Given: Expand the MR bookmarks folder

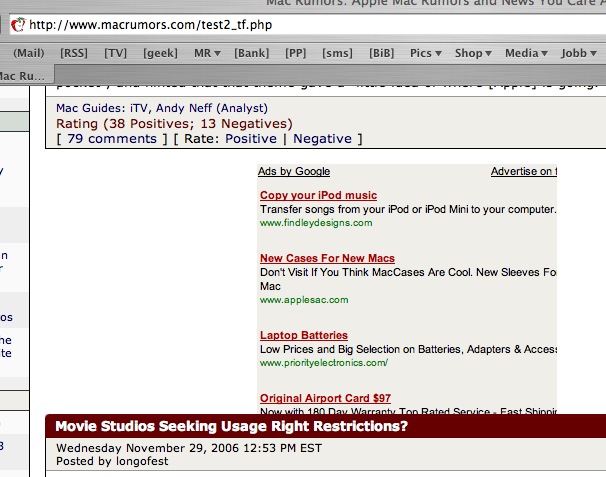Looking at the screenshot, I should [207, 53].
